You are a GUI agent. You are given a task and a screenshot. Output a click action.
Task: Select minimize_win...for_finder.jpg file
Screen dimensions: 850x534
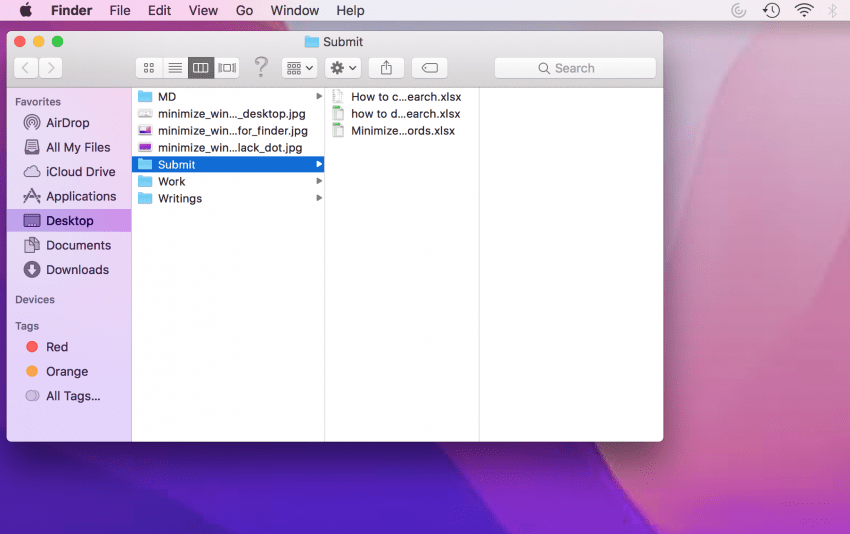point(228,131)
